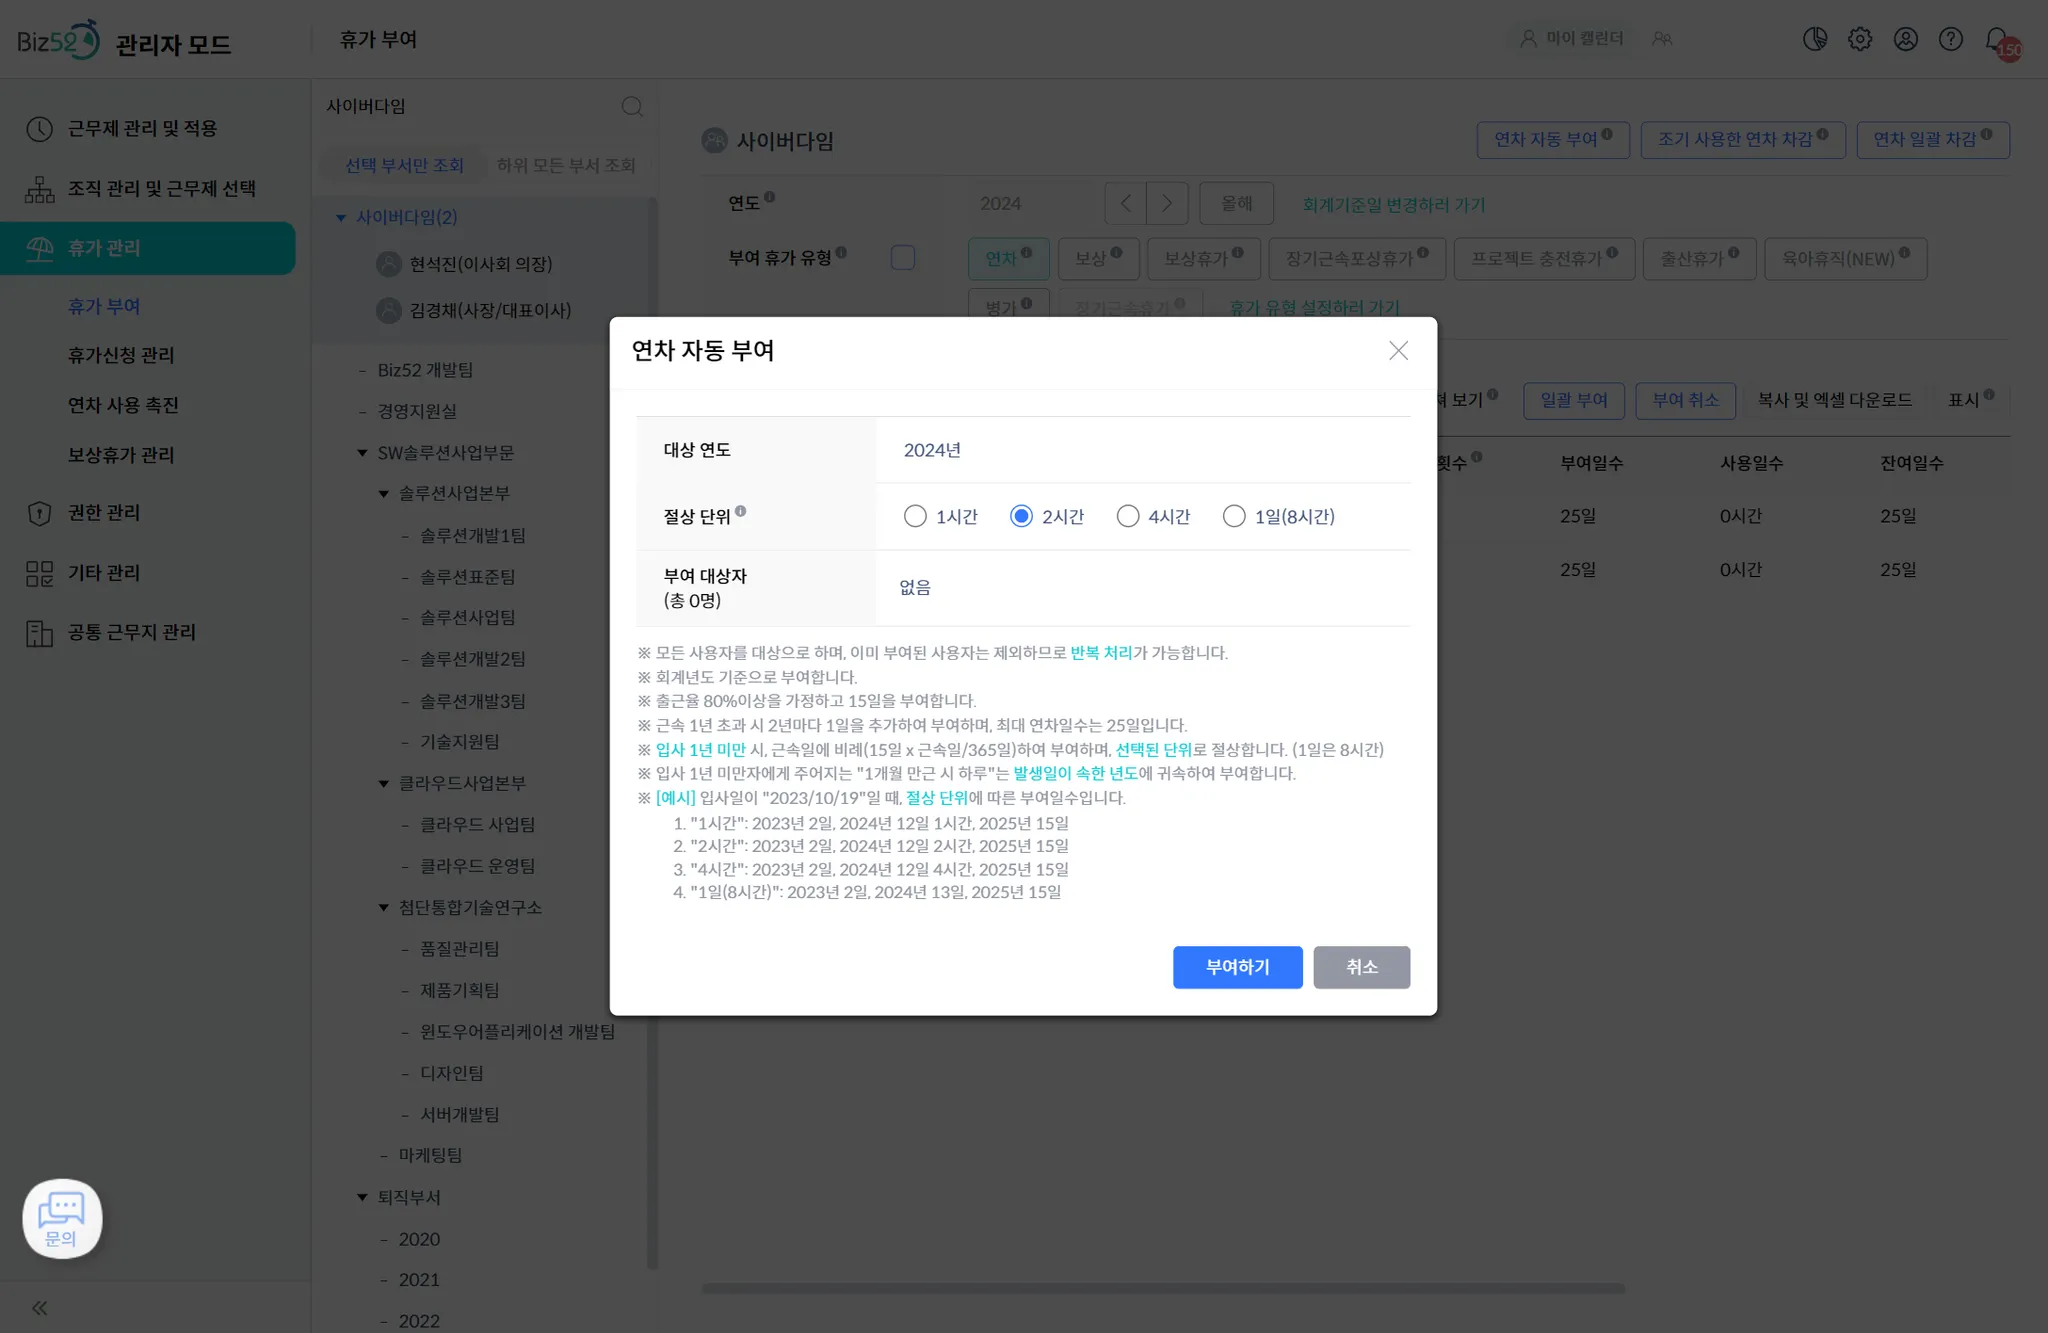
Task: Click the 취소 button in dialog
Action: point(1361,967)
